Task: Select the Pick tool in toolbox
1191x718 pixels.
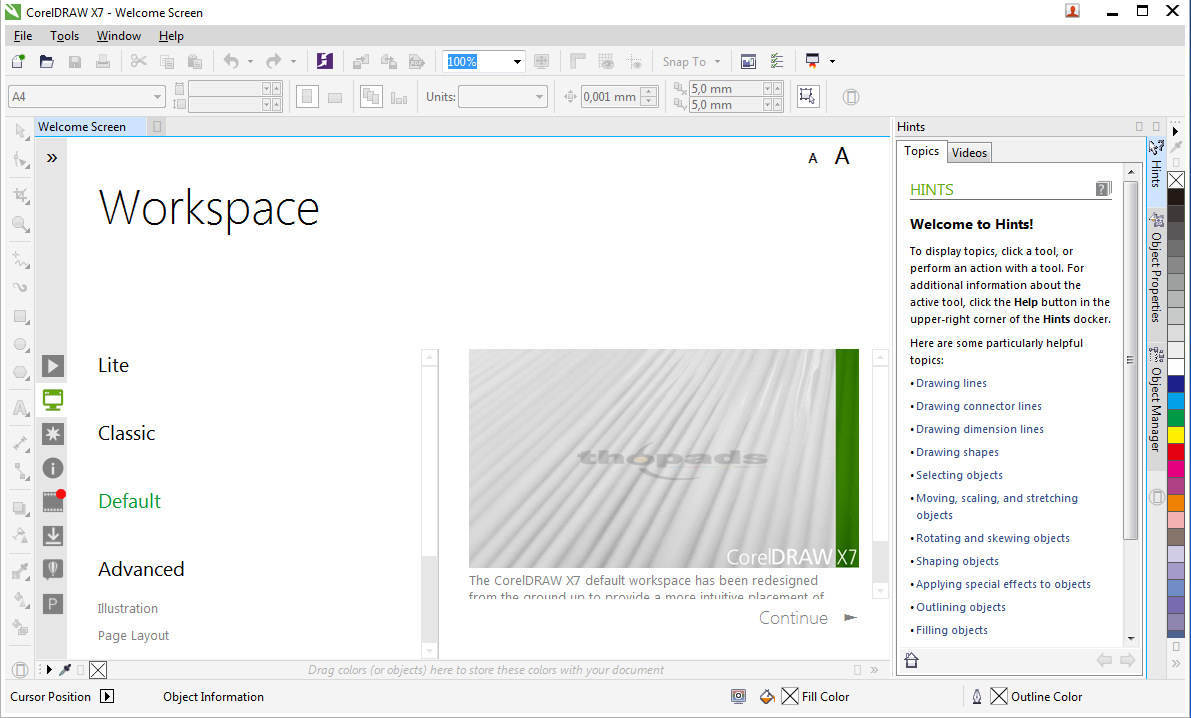Action: 21,131
